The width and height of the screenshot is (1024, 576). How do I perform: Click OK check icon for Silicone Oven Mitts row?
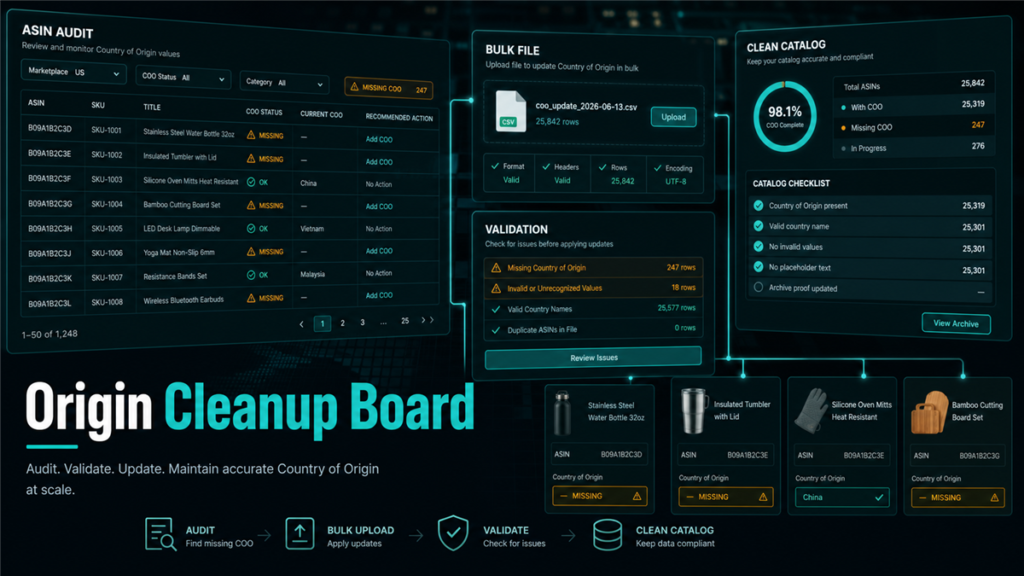(x=251, y=182)
